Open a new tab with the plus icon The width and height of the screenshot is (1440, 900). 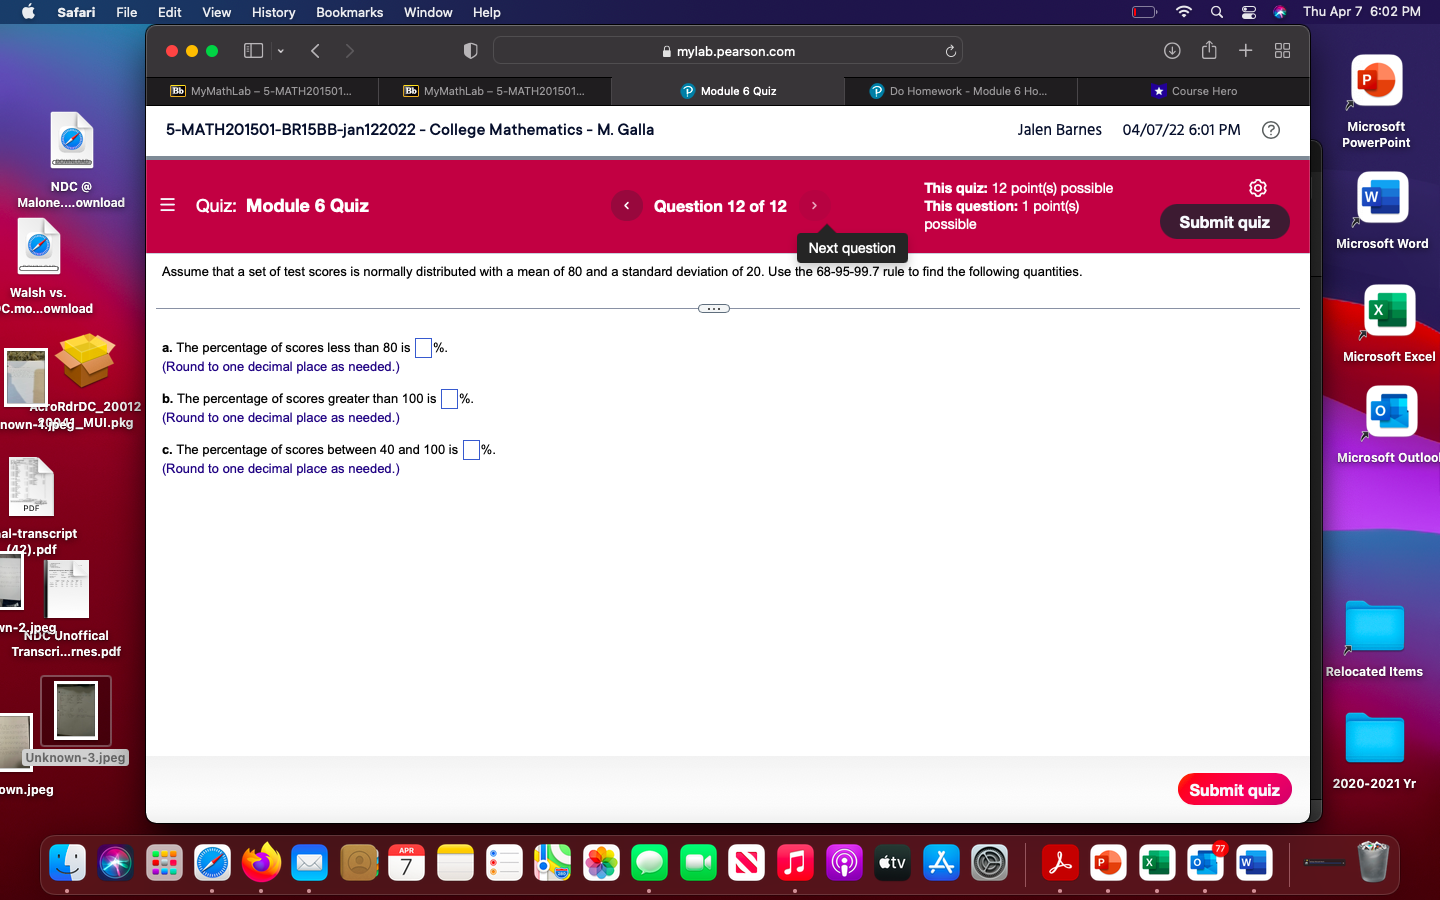1246,51
